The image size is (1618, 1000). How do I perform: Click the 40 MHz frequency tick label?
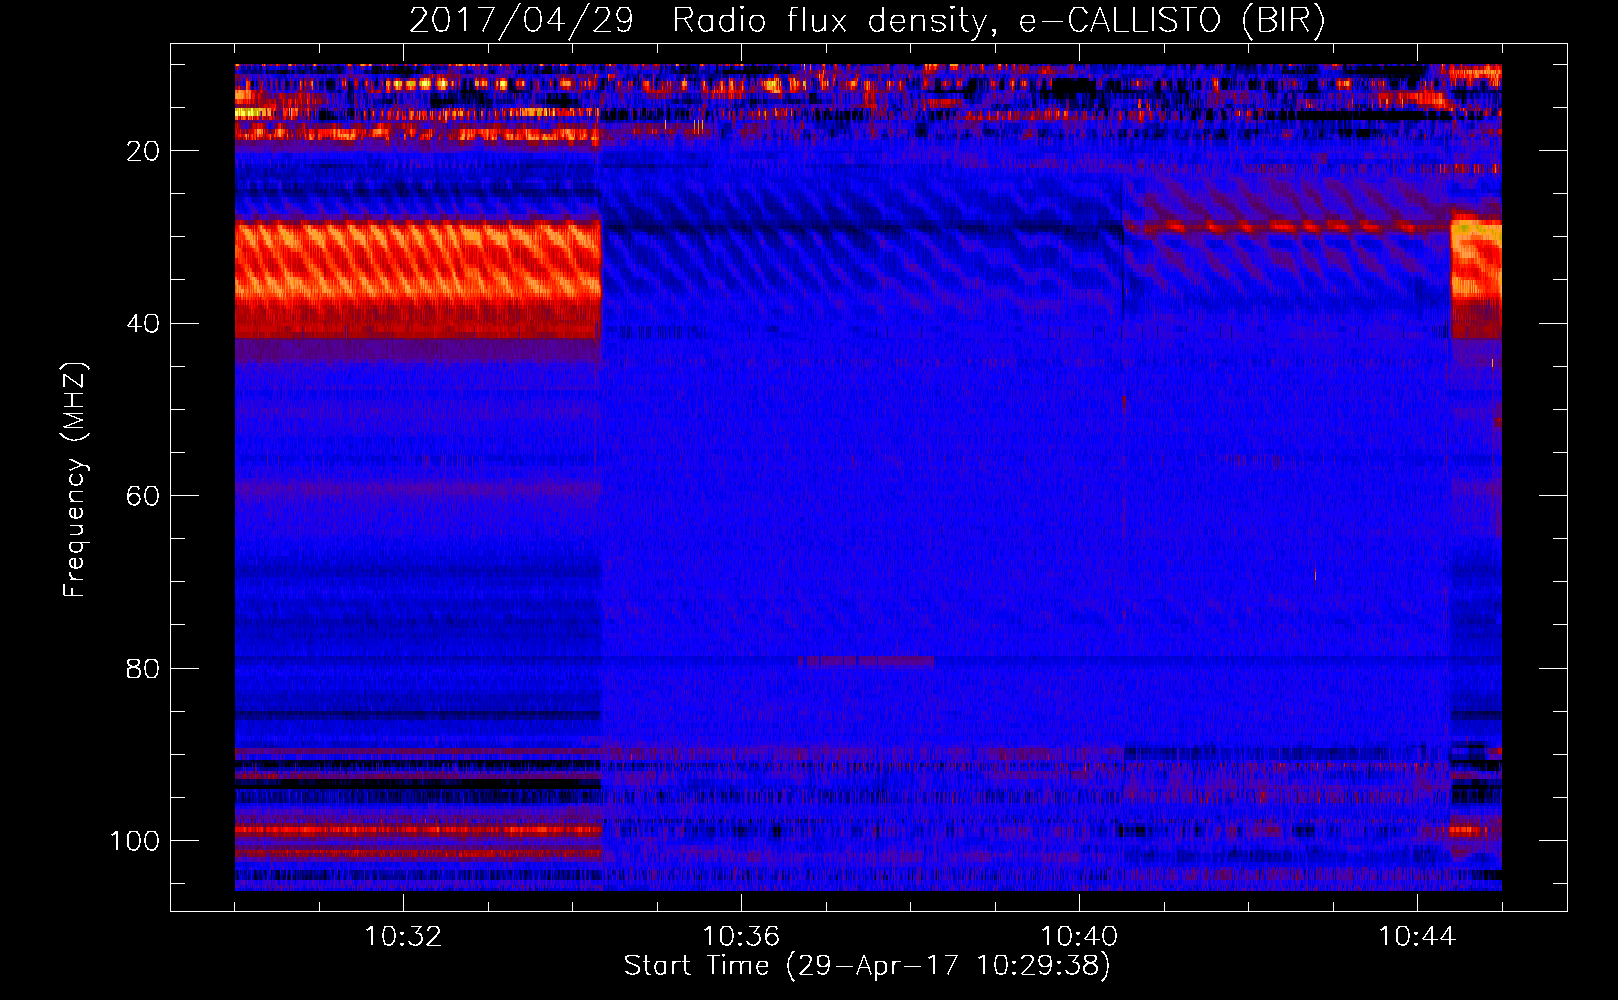[x=143, y=324]
